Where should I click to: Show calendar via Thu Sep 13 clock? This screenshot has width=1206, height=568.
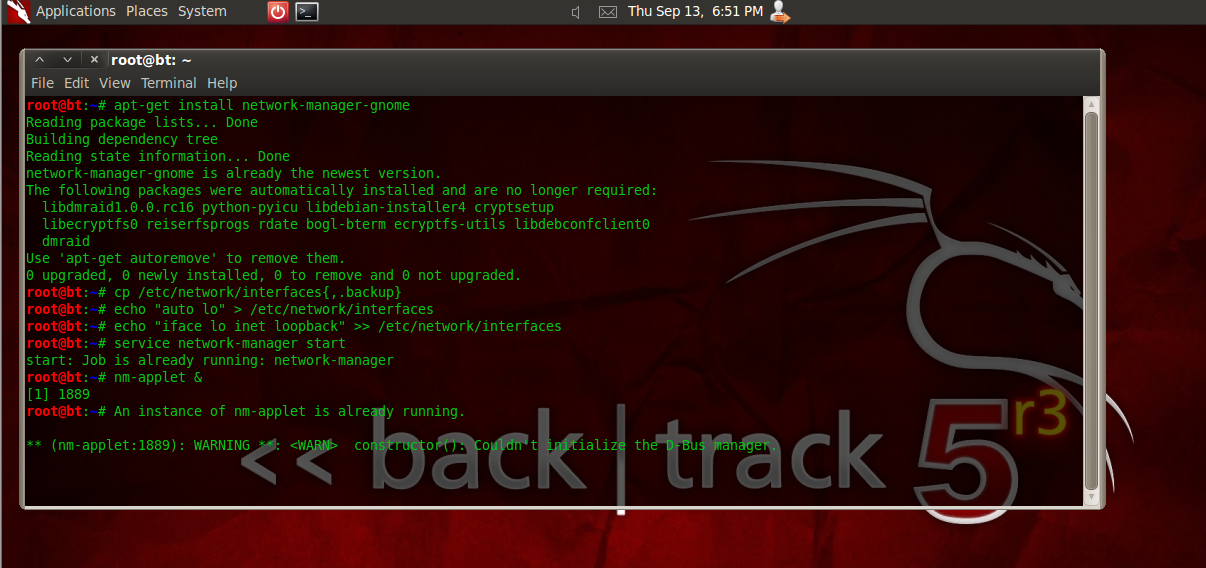[x=695, y=12]
